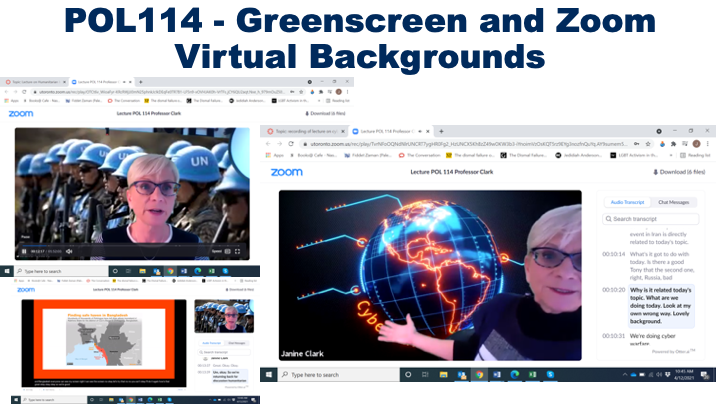
Task: Download (6 files) link in cyber globe window
Action: (x=679, y=172)
